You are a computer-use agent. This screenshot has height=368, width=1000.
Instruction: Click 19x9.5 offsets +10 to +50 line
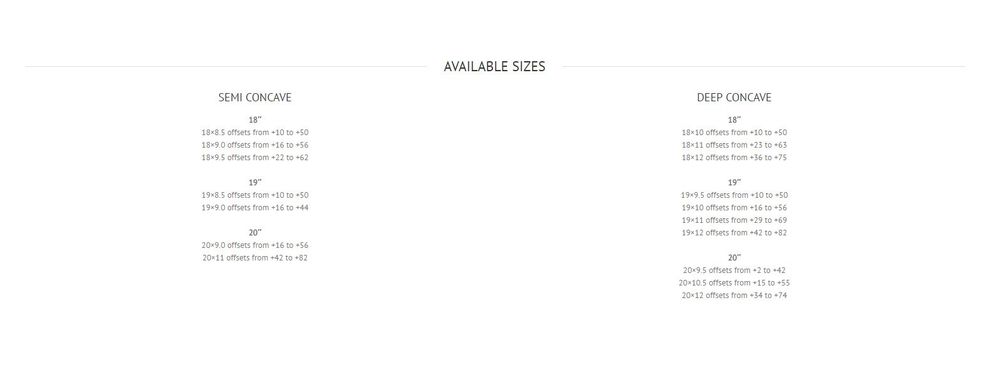point(734,195)
